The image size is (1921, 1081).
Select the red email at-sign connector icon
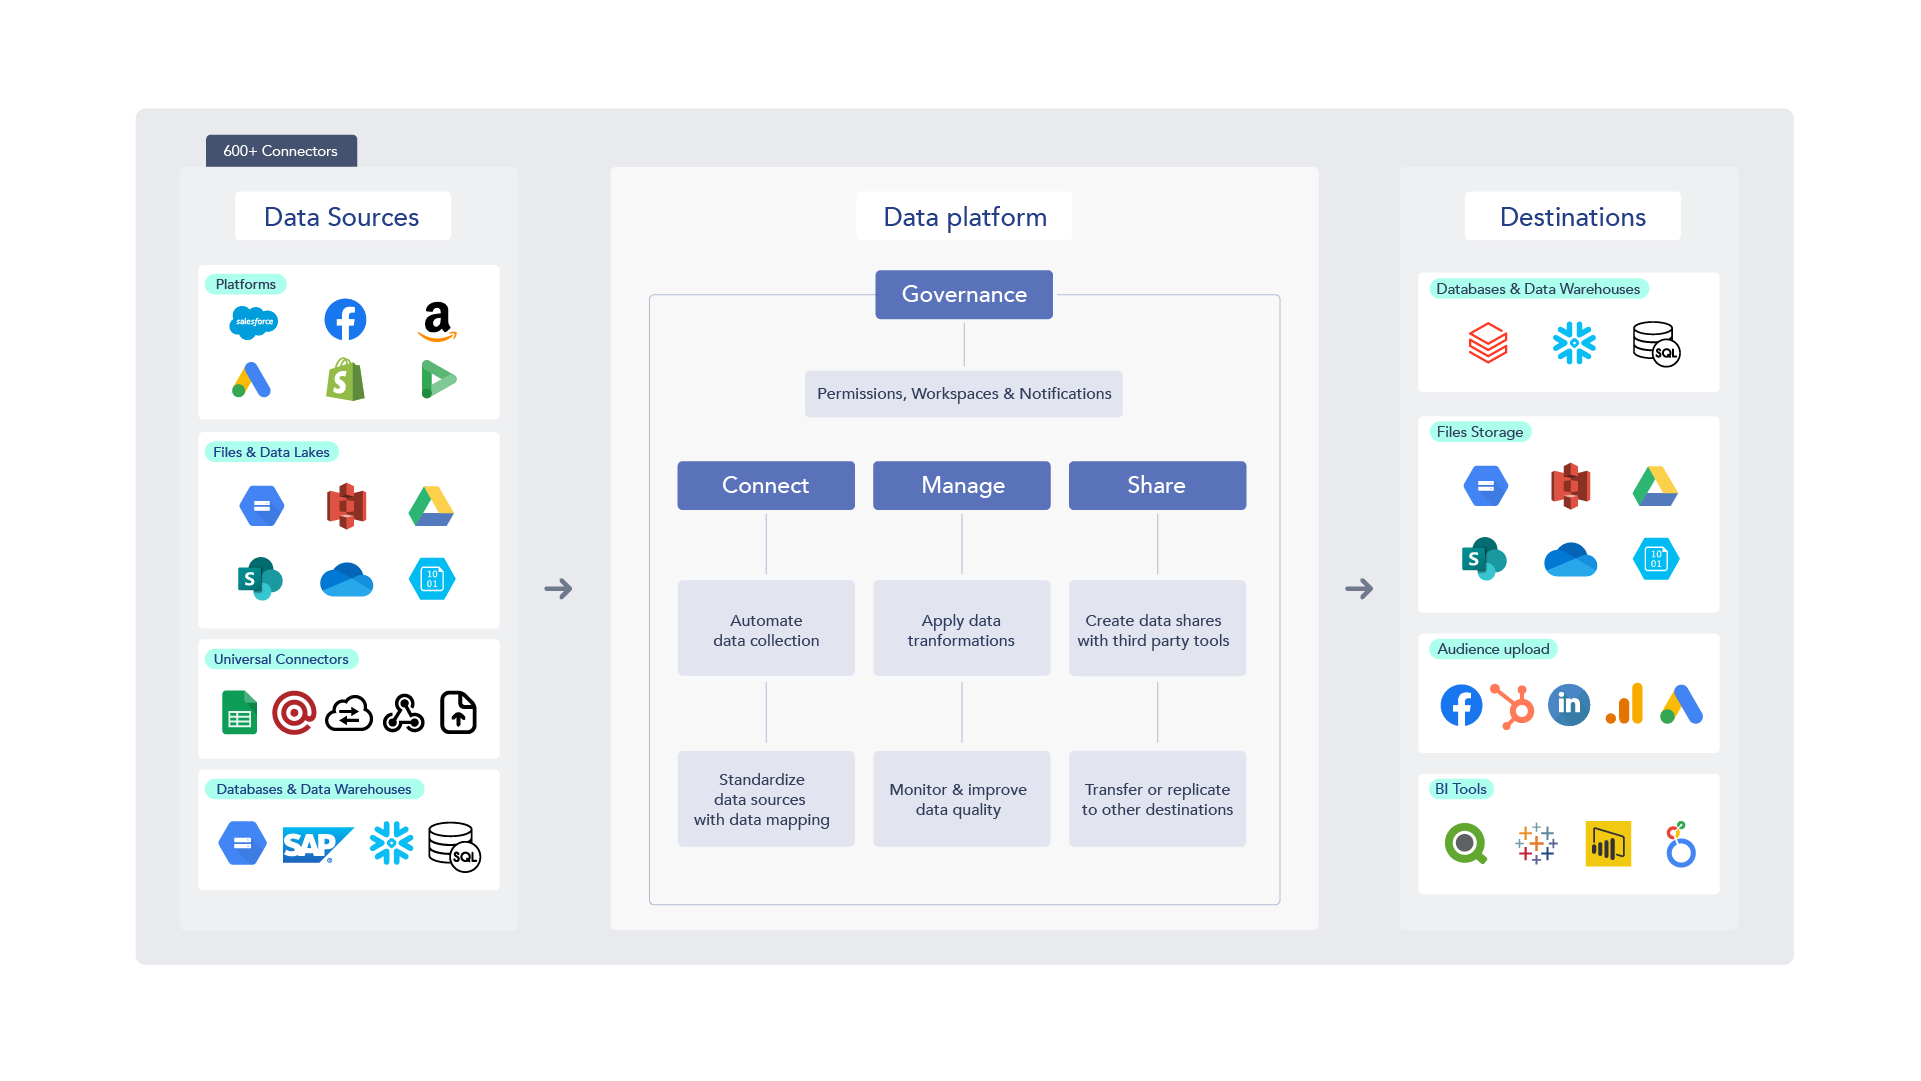(x=294, y=713)
